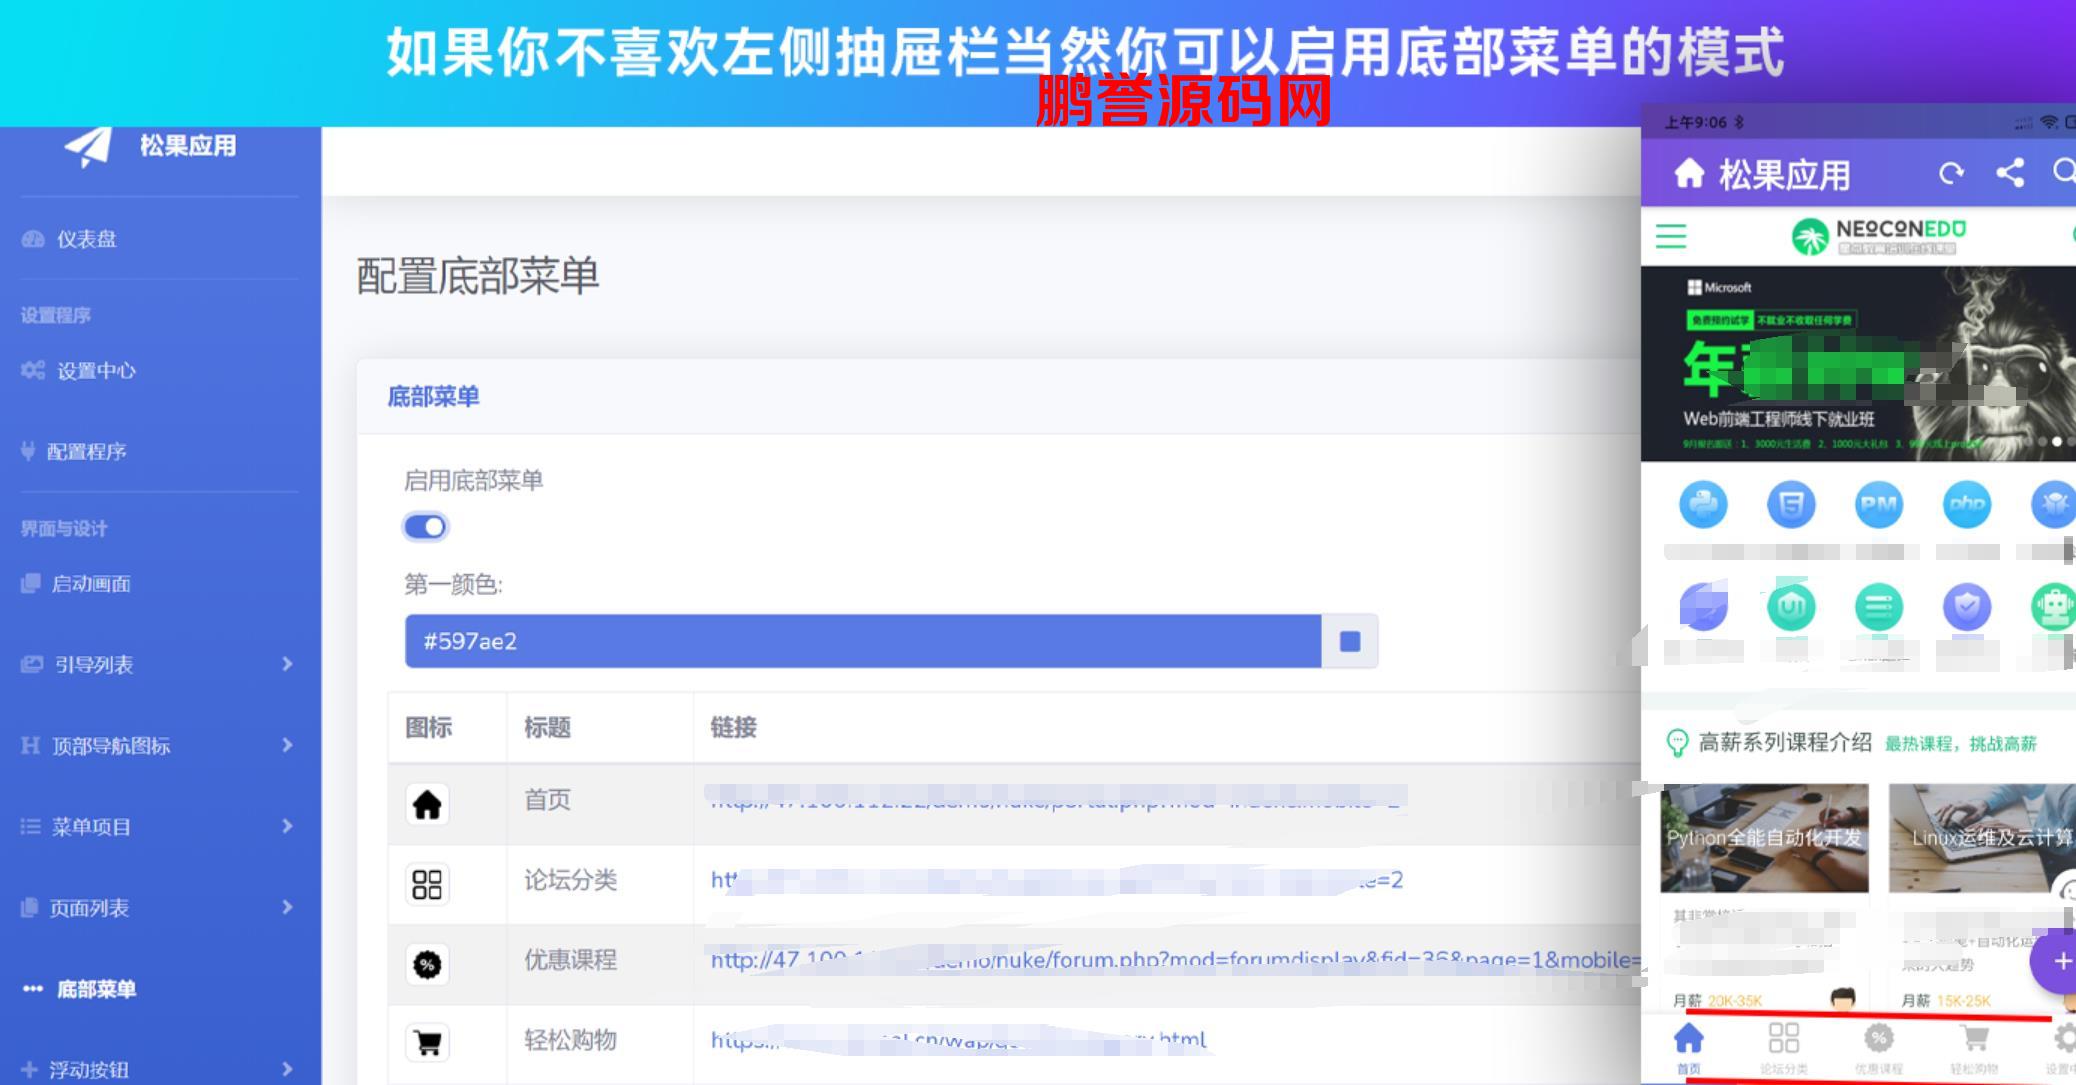Click the Python course icon in phone preview
This screenshot has height=1085, width=2076.
1703,505
